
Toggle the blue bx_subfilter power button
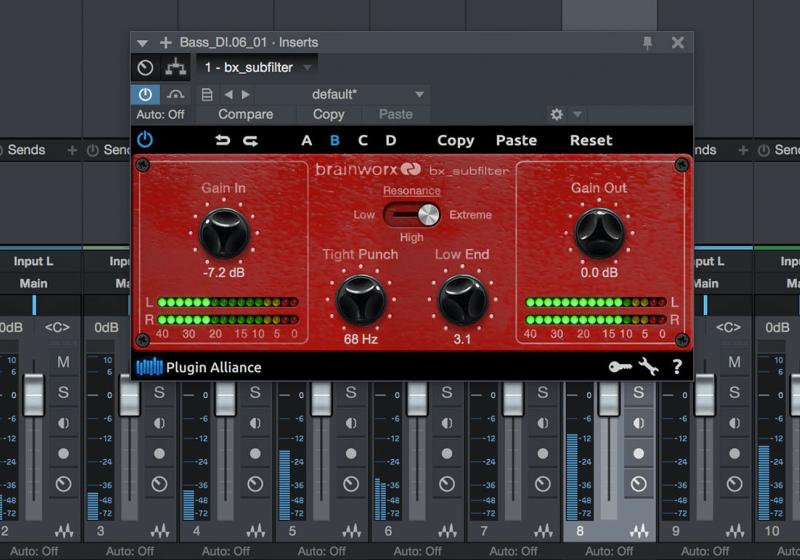click(145, 140)
